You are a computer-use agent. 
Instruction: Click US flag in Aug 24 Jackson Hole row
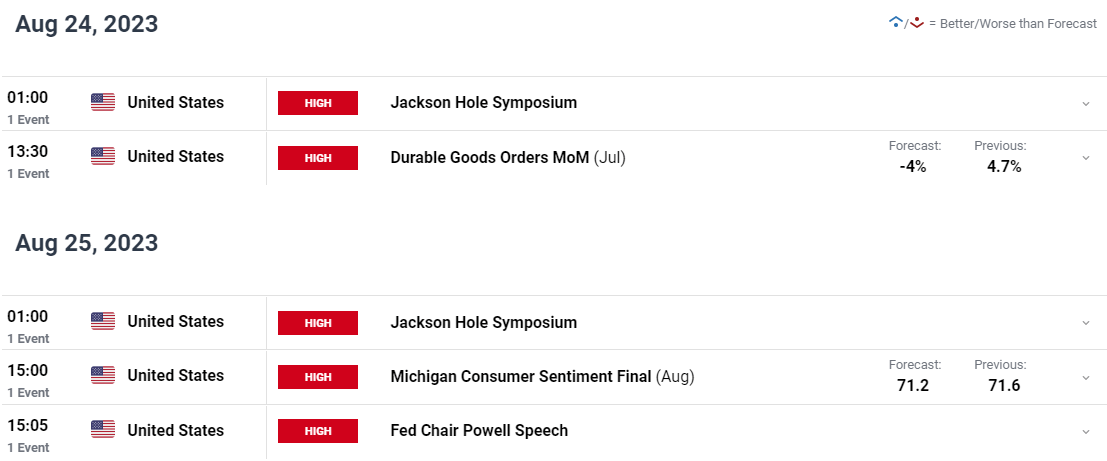click(x=103, y=102)
